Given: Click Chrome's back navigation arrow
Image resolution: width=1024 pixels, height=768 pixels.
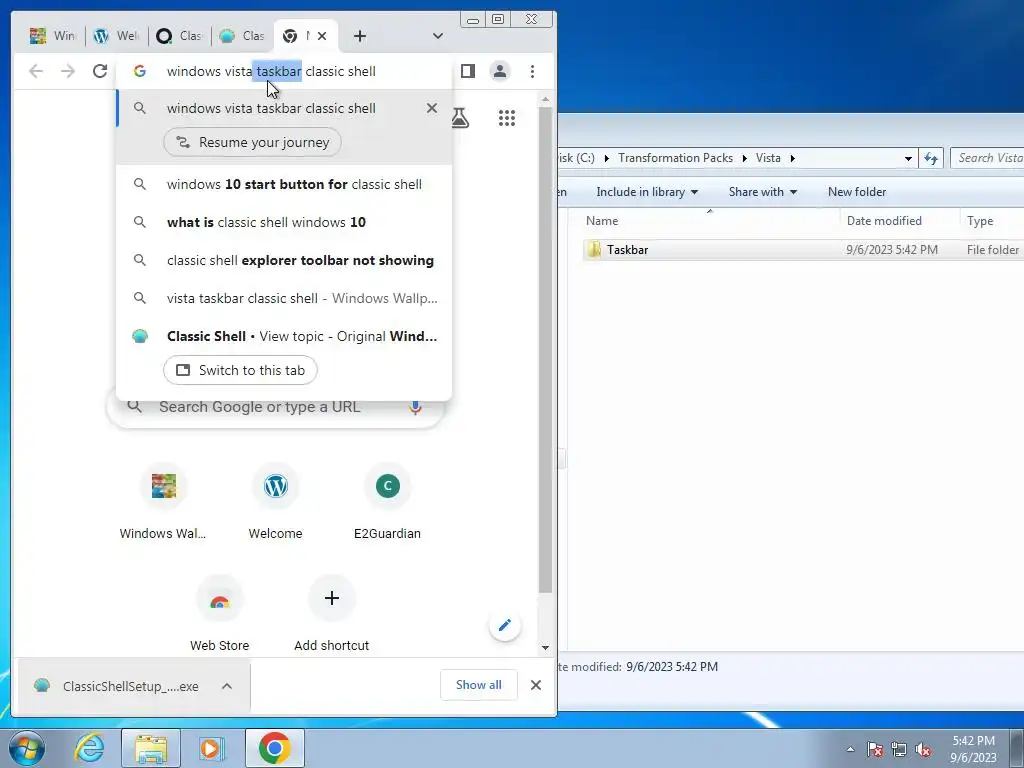Looking at the screenshot, I should (x=36, y=71).
